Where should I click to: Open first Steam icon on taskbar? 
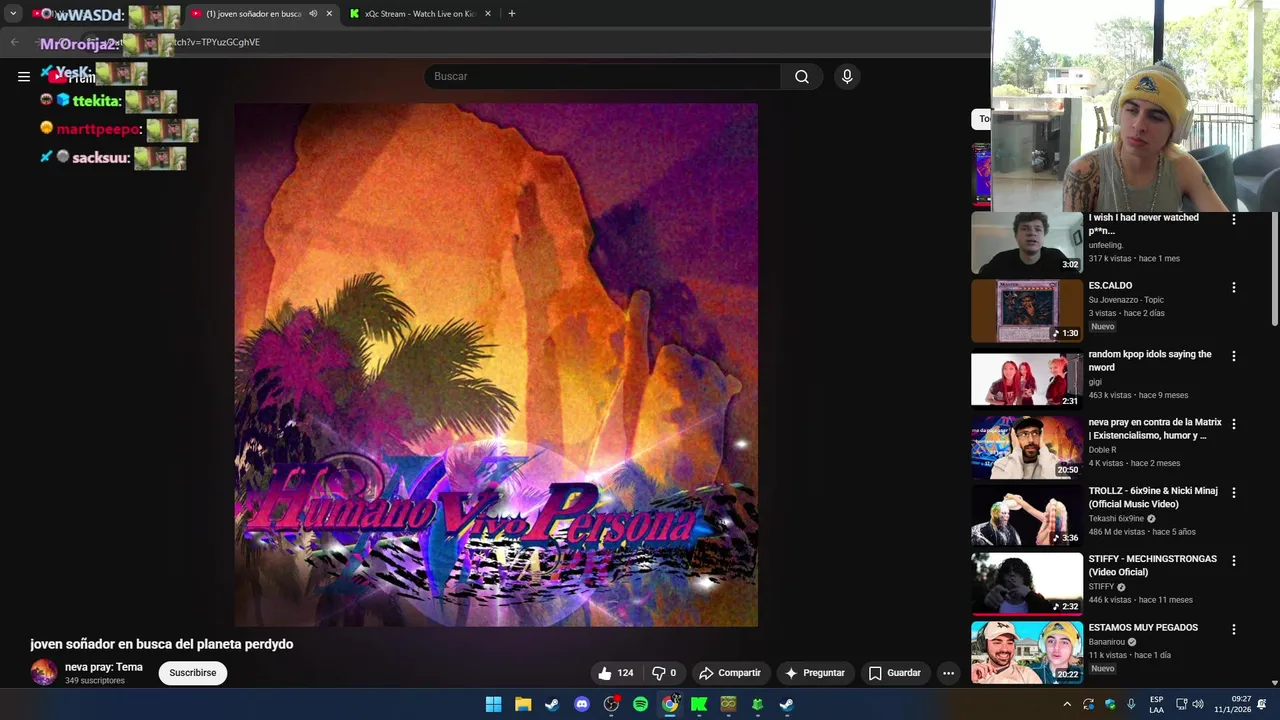coord(552,704)
